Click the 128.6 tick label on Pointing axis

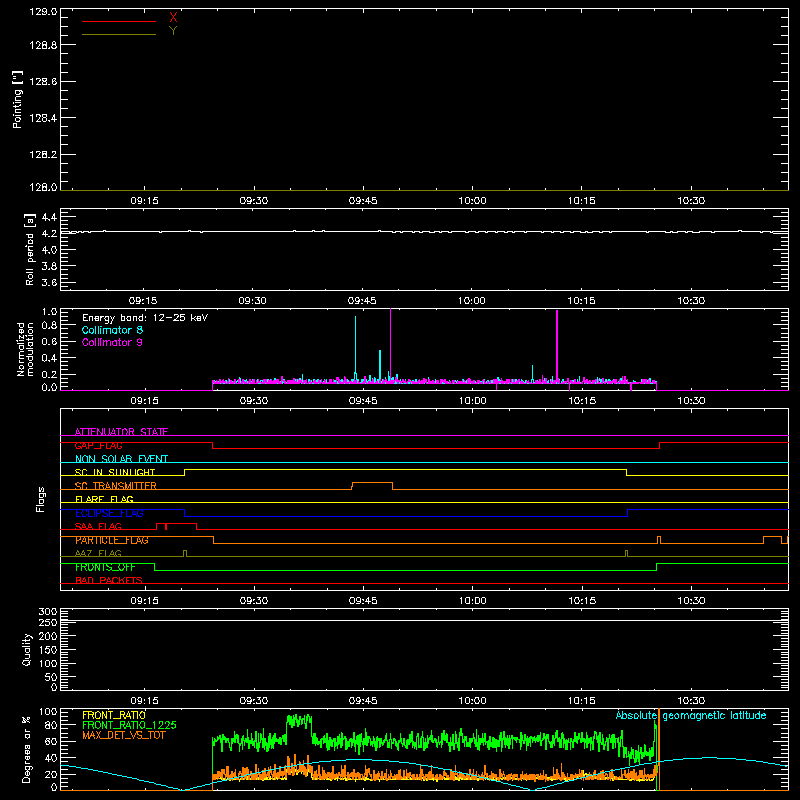[43, 82]
